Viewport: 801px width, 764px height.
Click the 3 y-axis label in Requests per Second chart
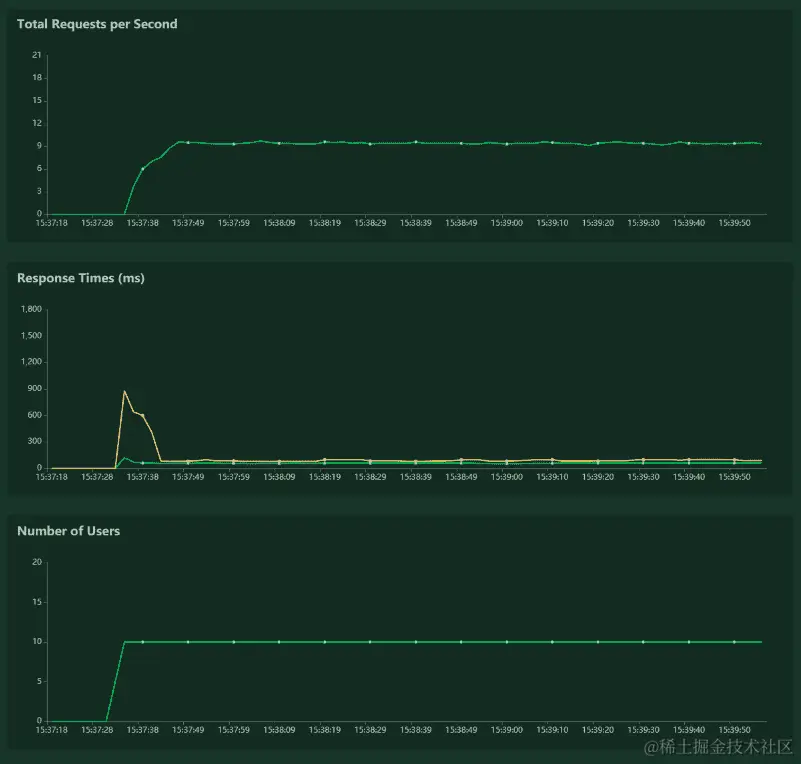[39, 192]
